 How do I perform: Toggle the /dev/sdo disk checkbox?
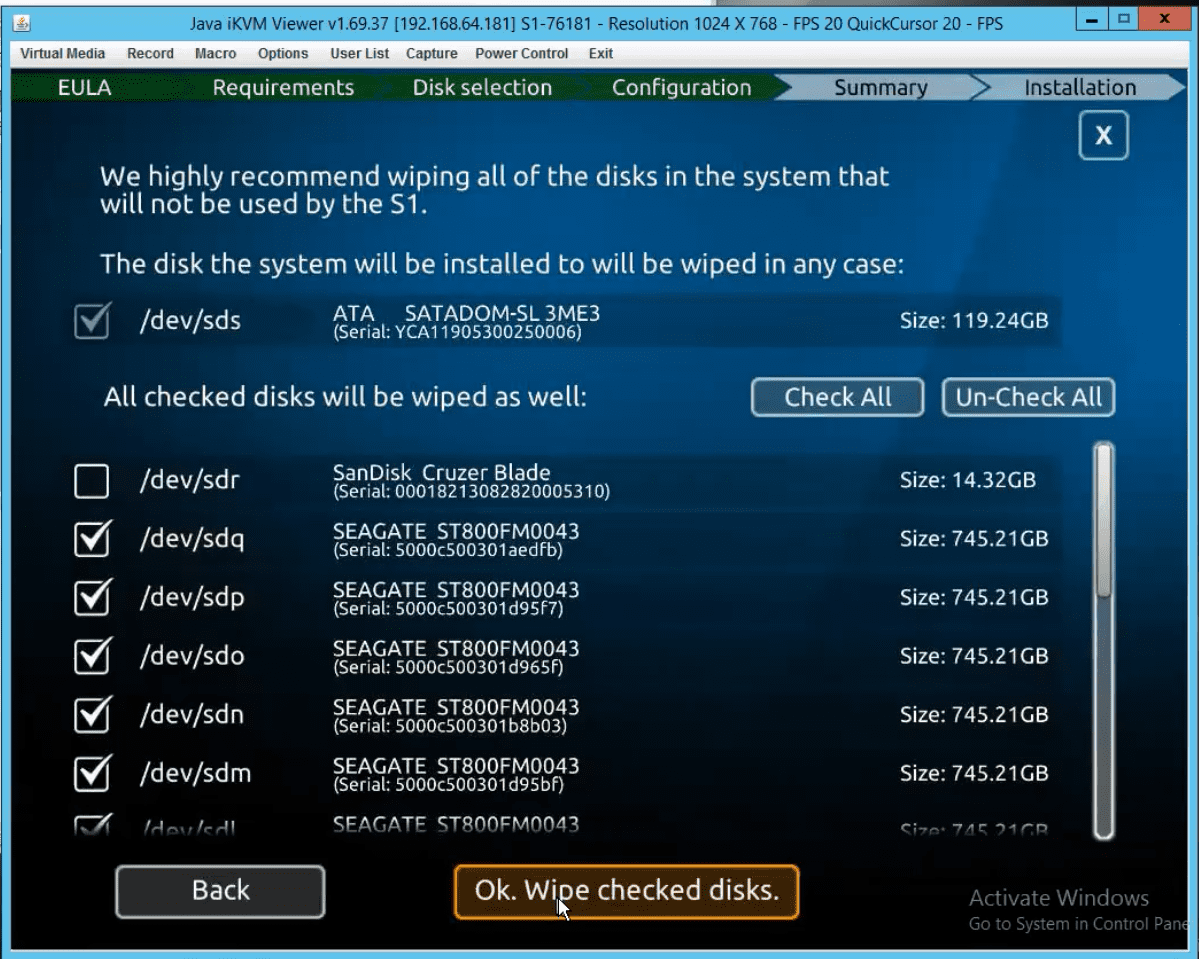click(92, 656)
